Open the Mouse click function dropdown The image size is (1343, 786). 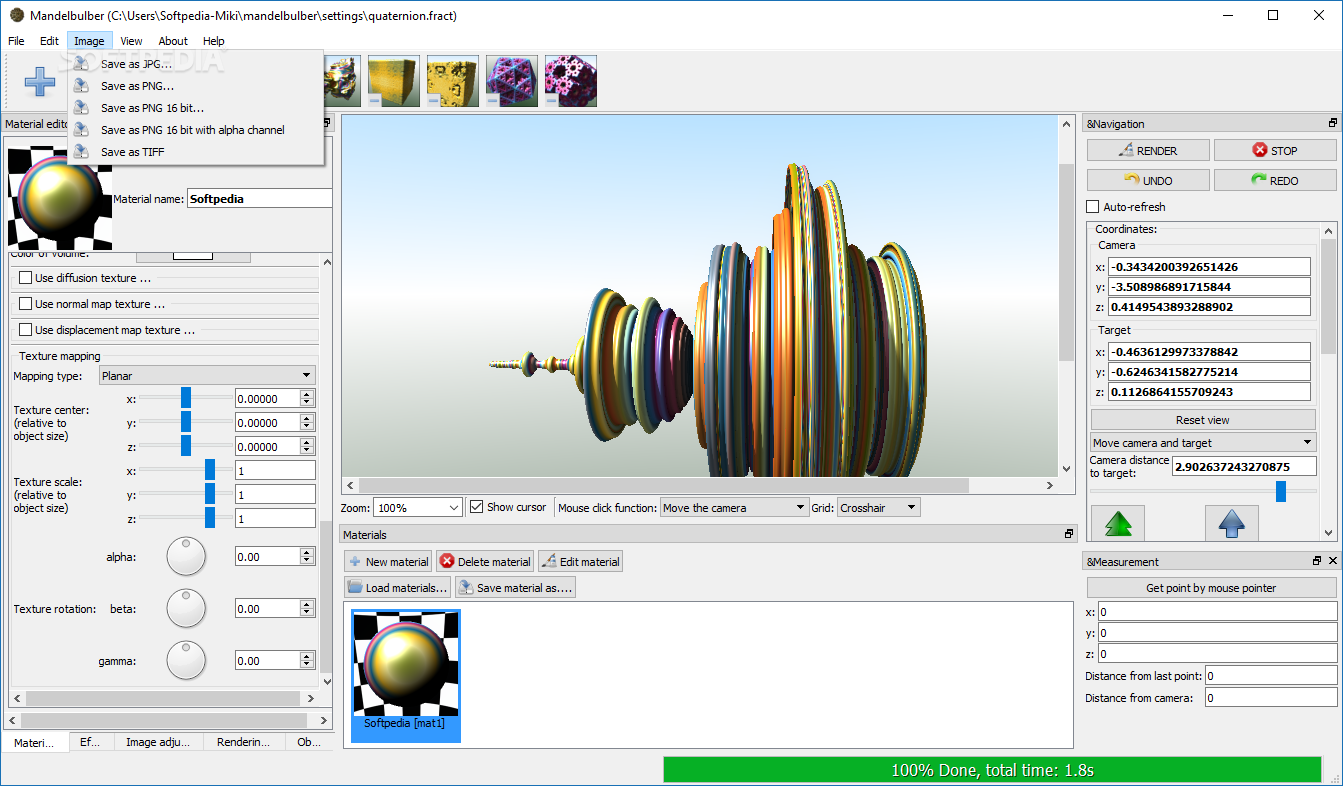pyautogui.click(x=734, y=508)
